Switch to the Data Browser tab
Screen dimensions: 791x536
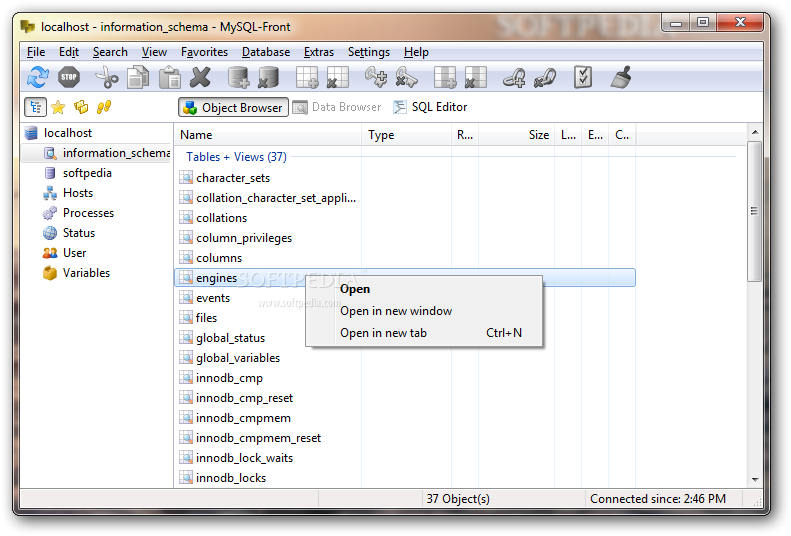[x=337, y=107]
